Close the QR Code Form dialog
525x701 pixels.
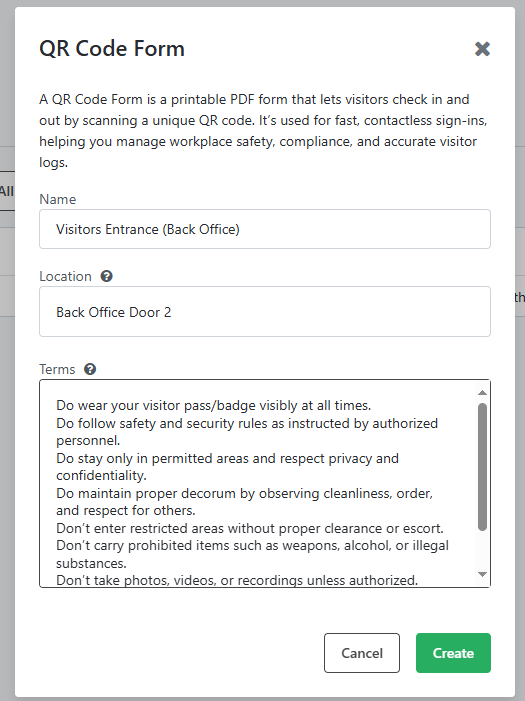[x=482, y=49]
